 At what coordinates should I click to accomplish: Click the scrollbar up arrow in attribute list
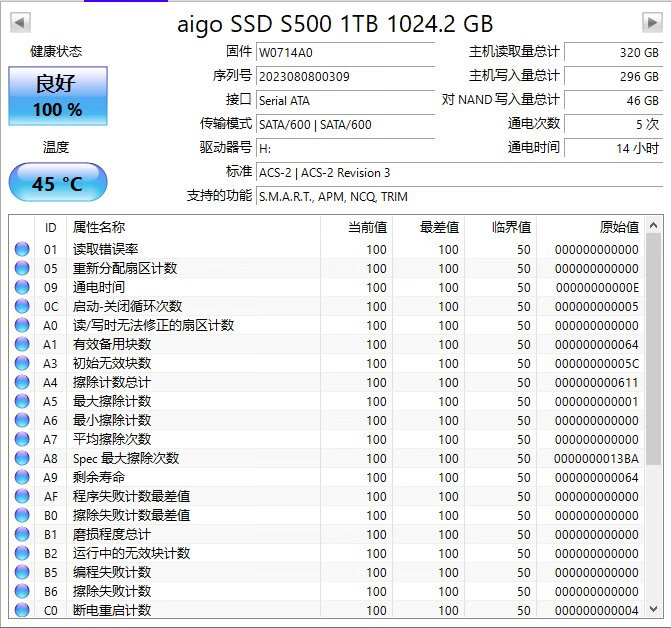653,225
